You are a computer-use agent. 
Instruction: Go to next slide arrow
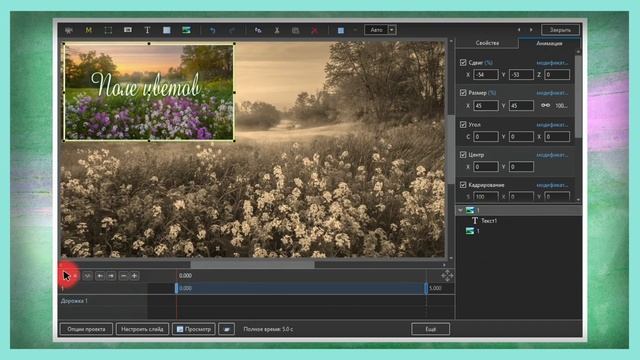coord(531,30)
